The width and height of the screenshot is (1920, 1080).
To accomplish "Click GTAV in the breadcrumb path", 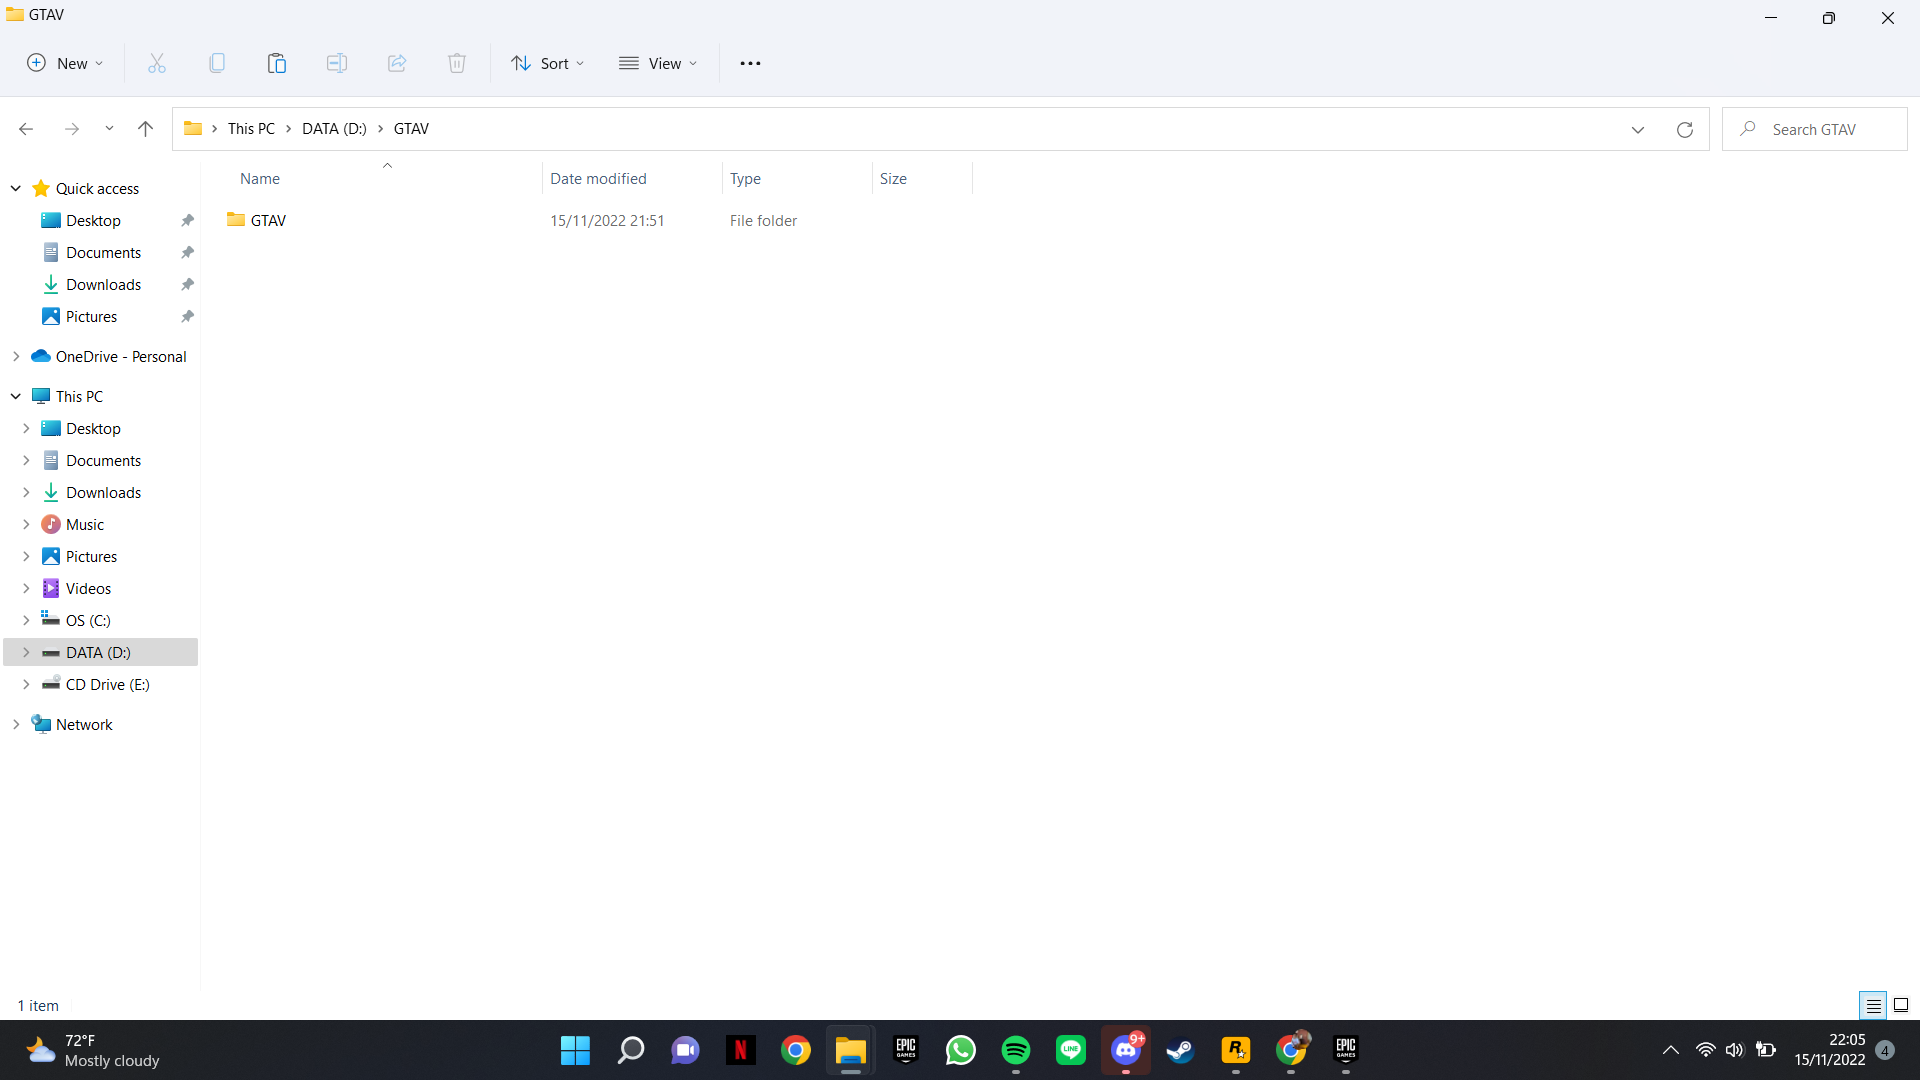I will [411, 129].
